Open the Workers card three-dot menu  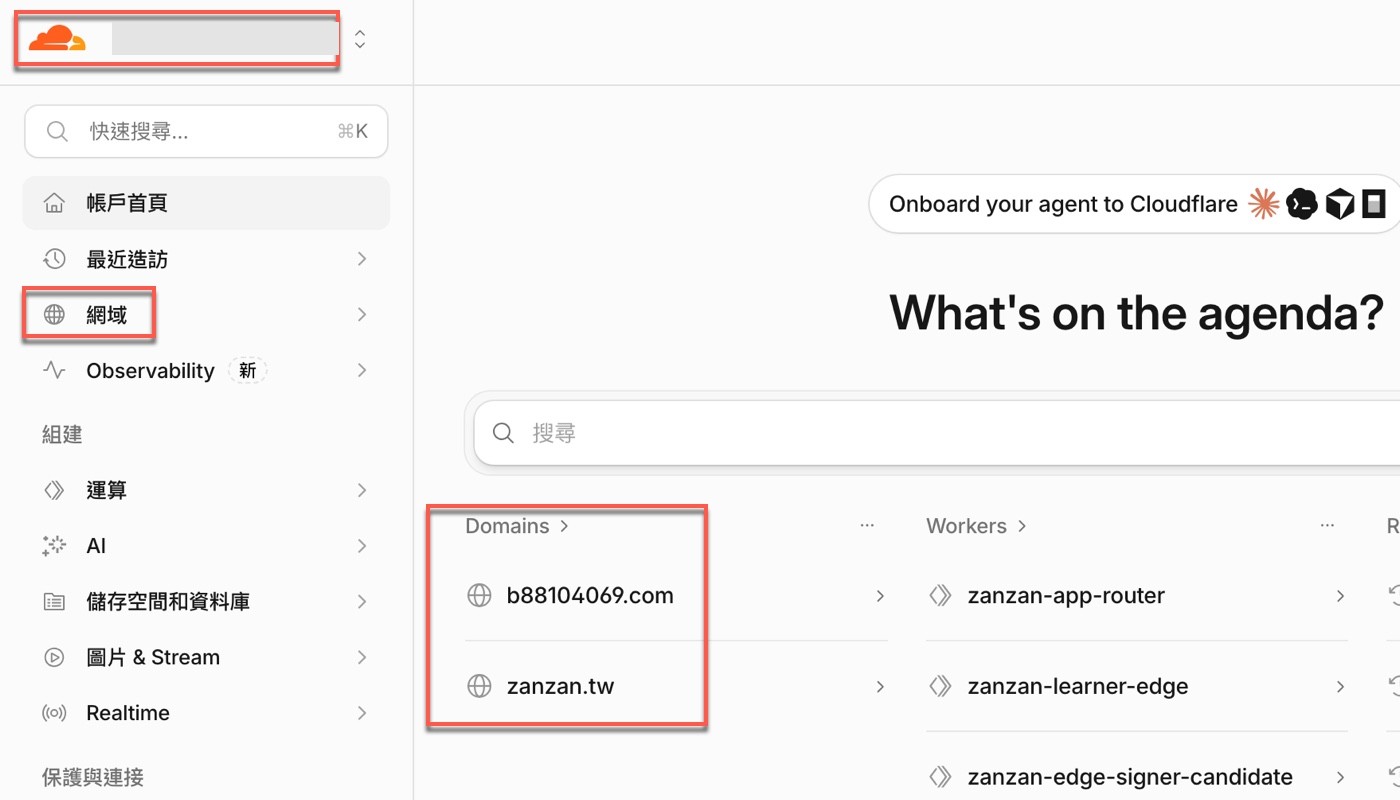tap(1327, 526)
